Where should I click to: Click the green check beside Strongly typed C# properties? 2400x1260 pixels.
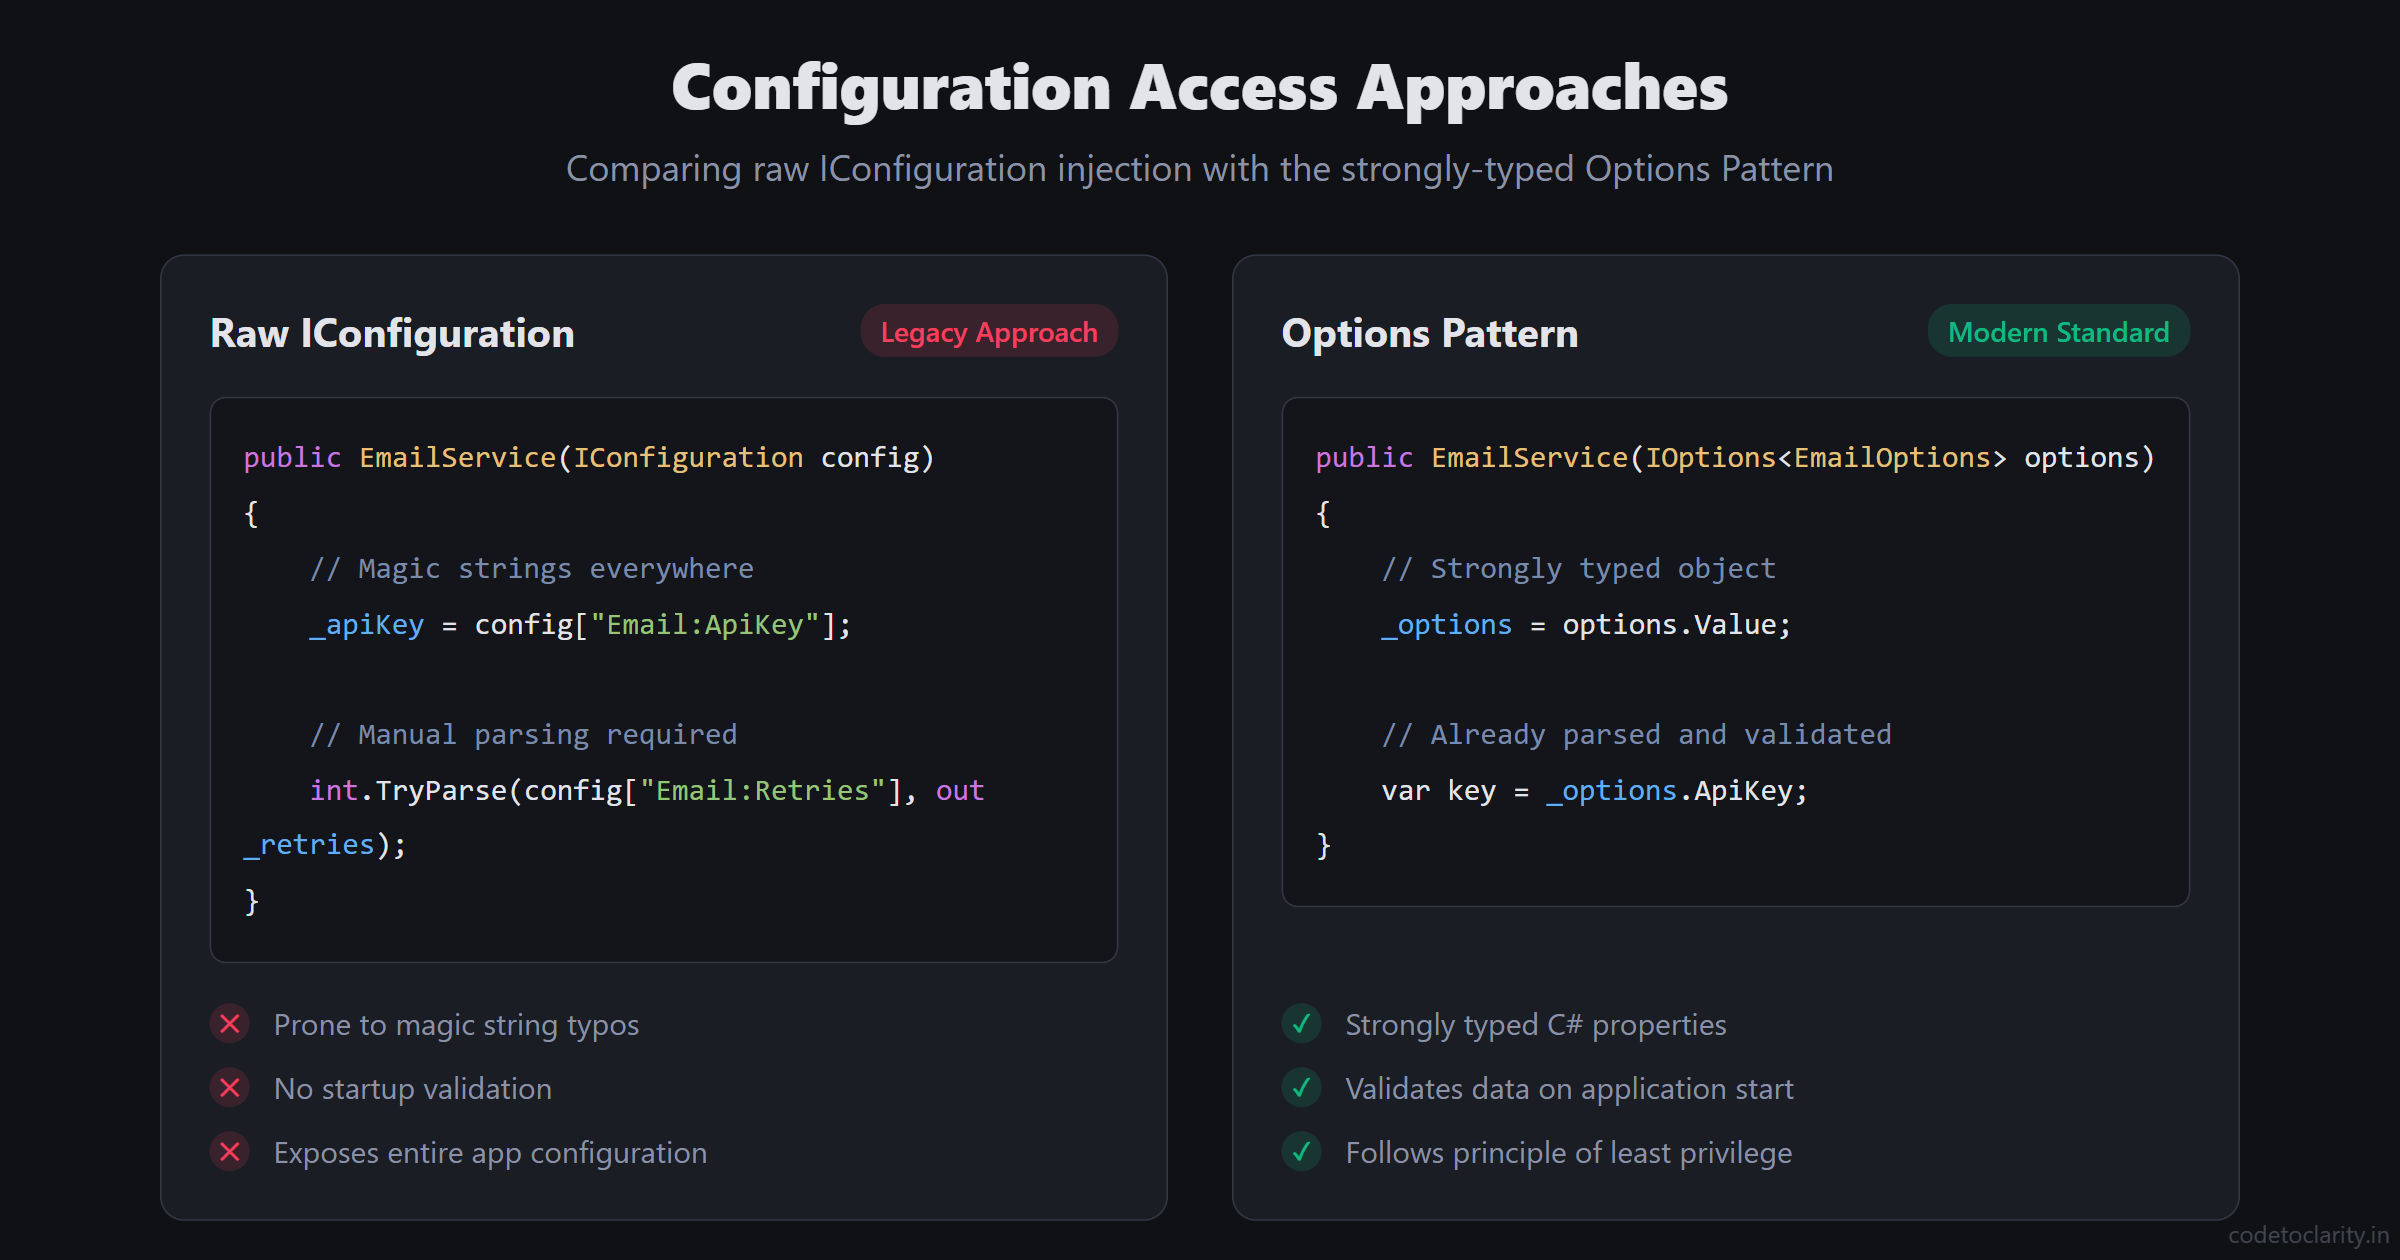point(1302,1024)
